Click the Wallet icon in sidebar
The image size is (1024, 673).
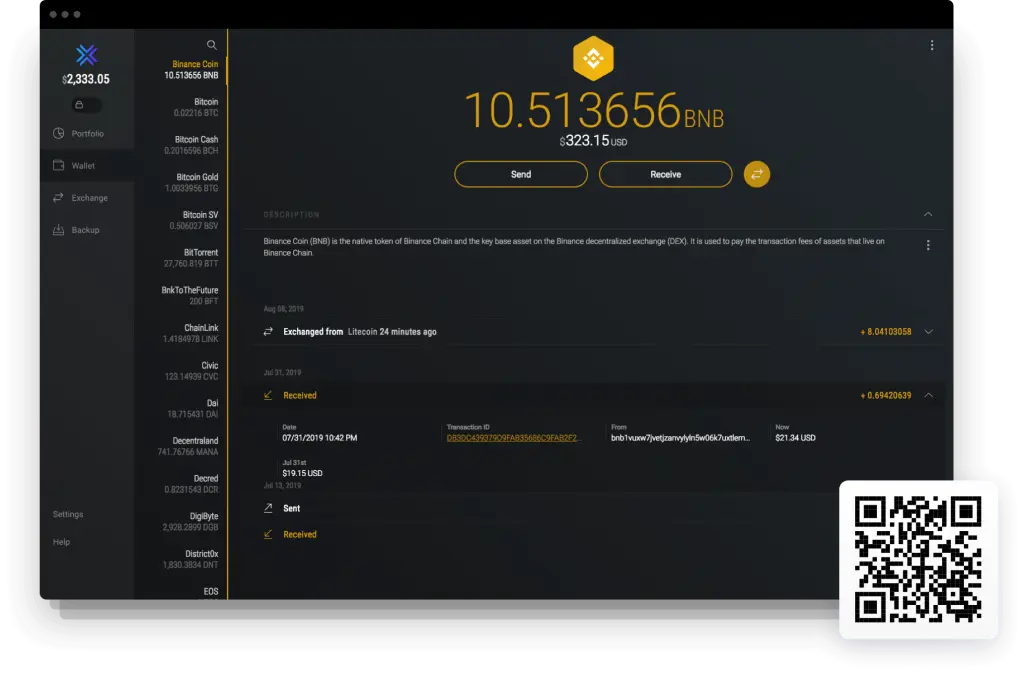tap(59, 165)
